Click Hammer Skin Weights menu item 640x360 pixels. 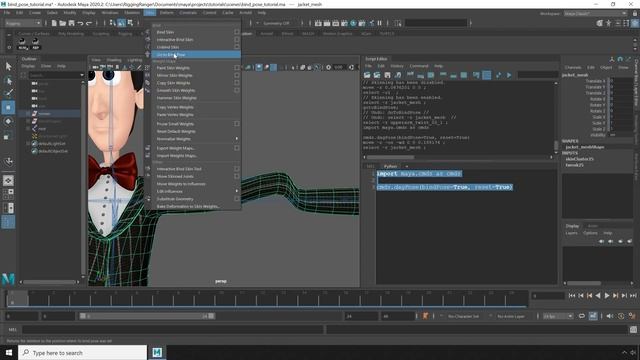(177, 98)
